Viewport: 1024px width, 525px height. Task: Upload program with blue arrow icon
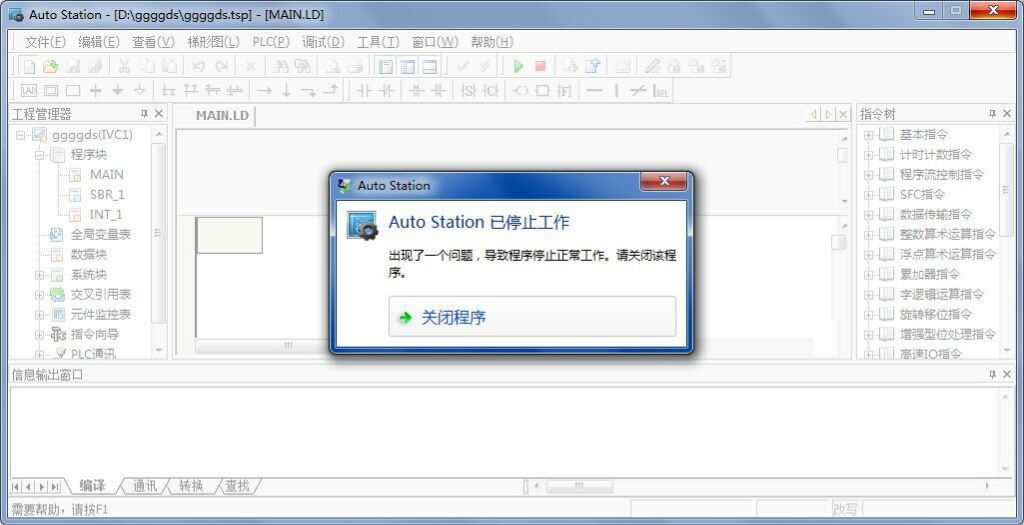coord(592,66)
